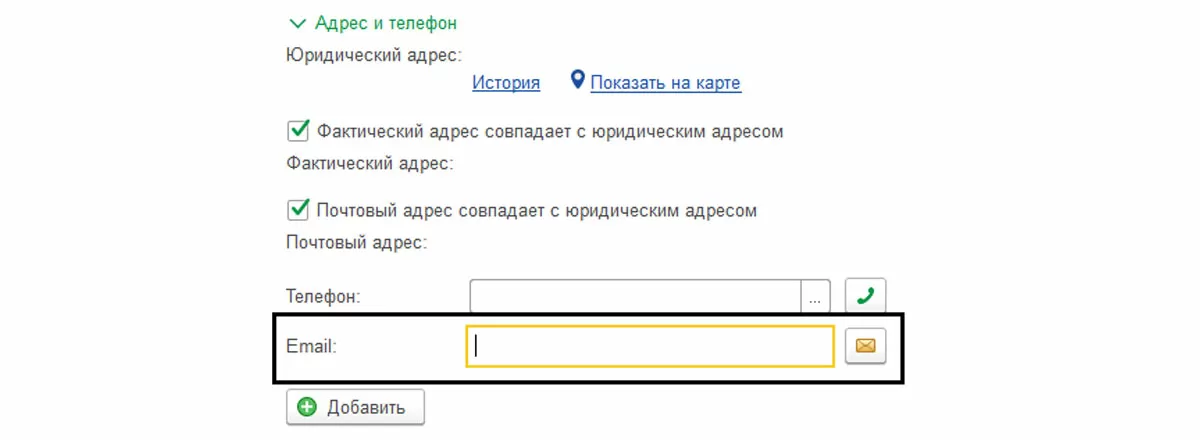The width and height of the screenshot is (1200, 440).
Task: Collapse the Адрес и телефон section chevron
Action: [x=296, y=22]
